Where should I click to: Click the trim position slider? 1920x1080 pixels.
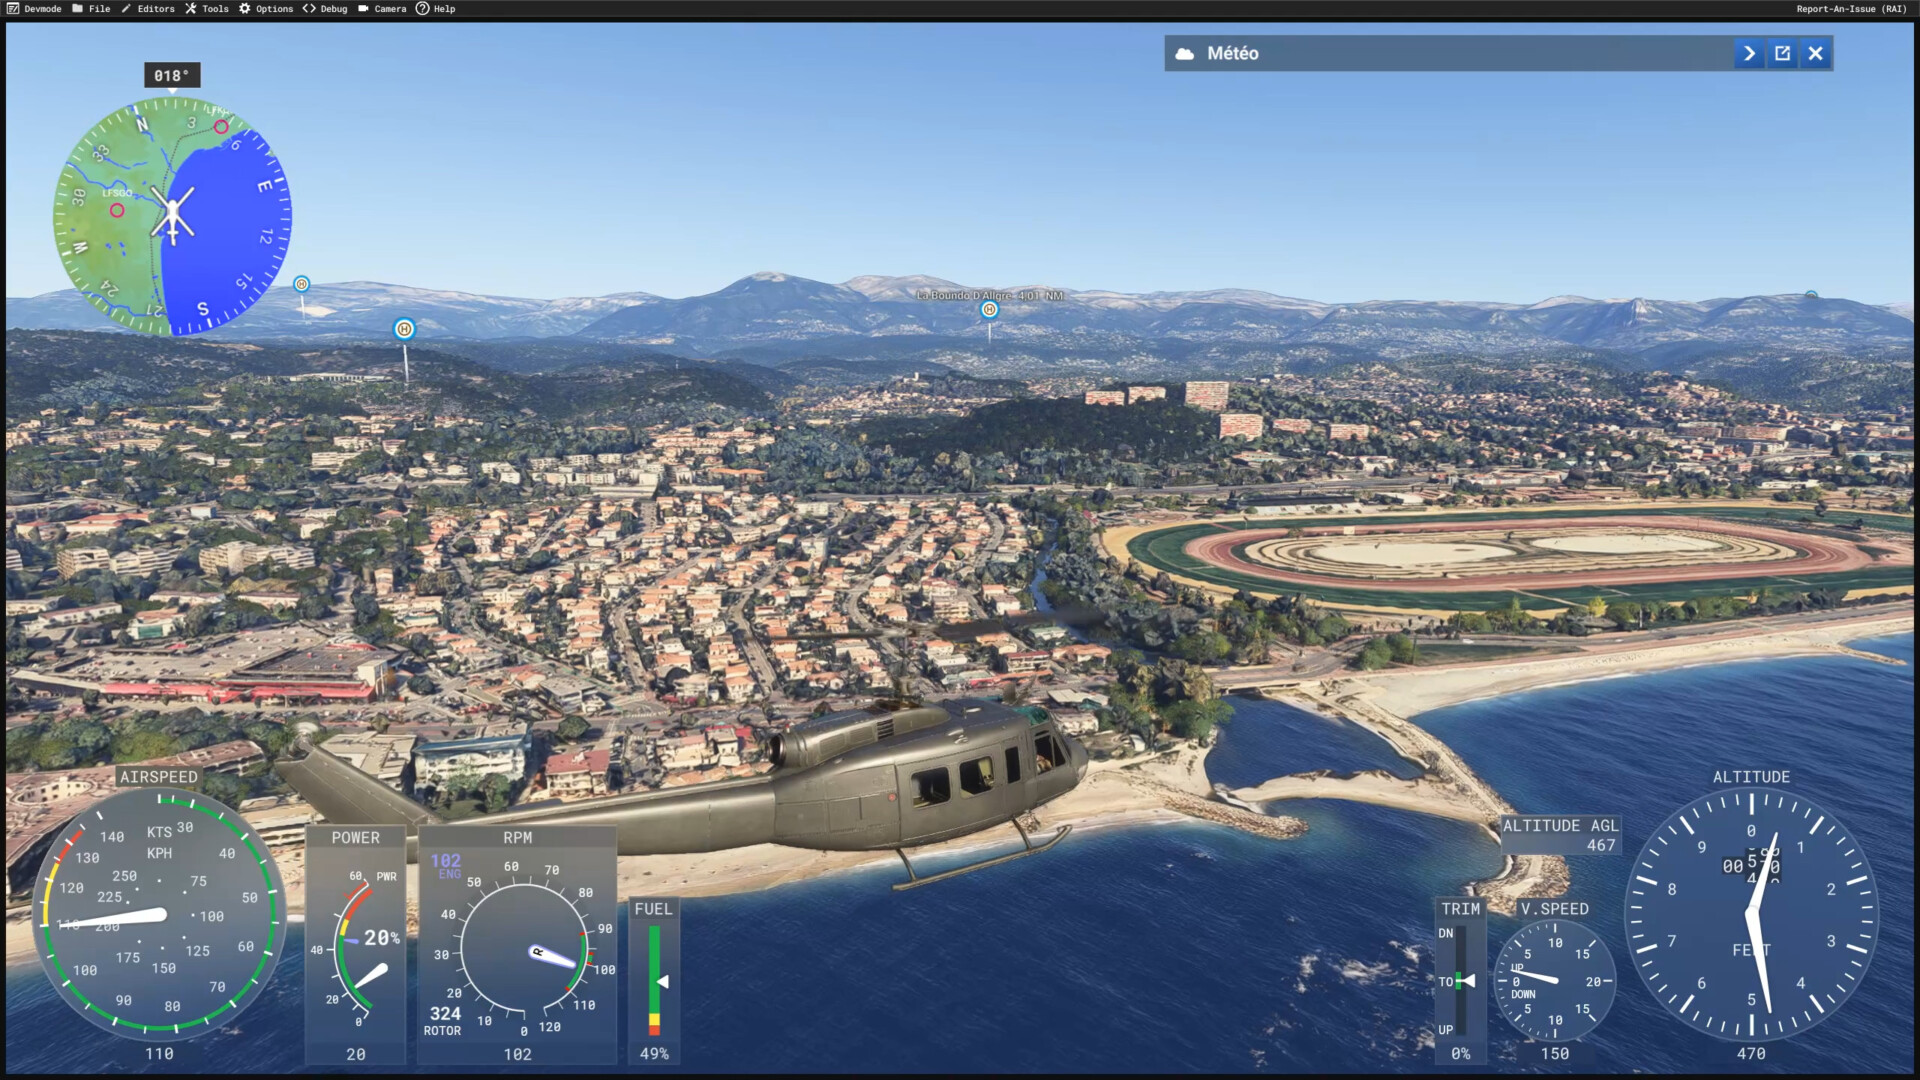click(1460, 980)
